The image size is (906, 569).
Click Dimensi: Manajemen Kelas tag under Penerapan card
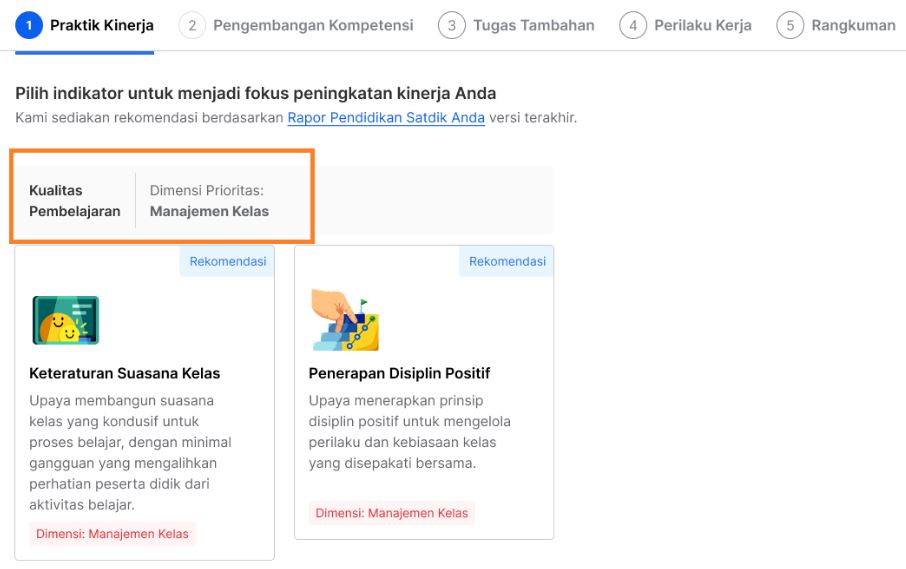(x=392, y=513)
